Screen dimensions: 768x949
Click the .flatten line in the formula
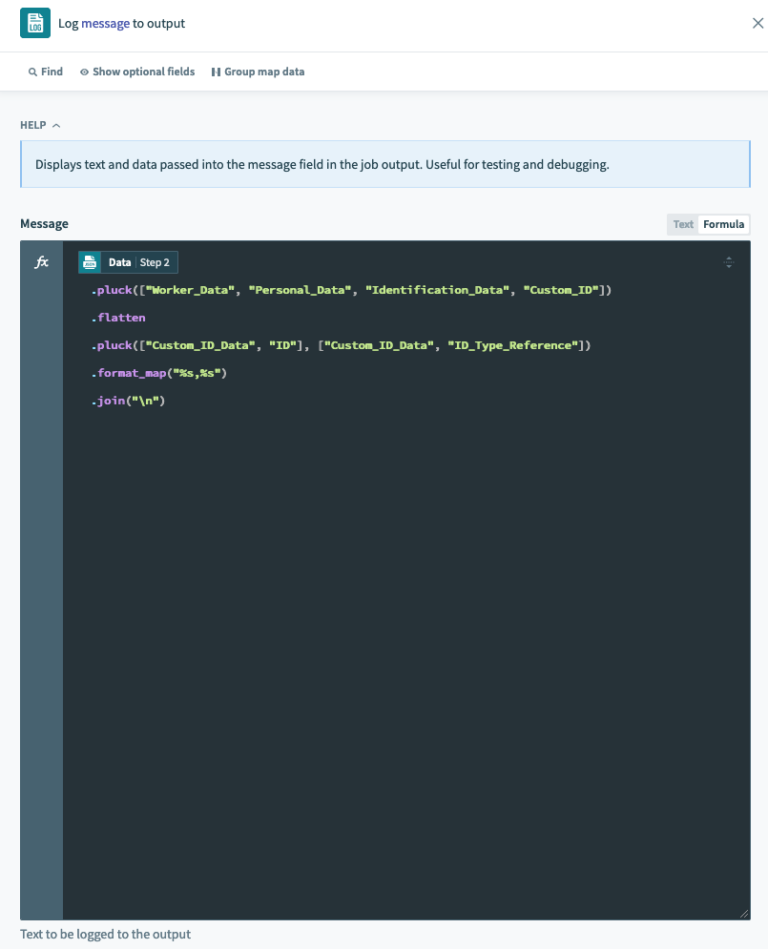118,318
